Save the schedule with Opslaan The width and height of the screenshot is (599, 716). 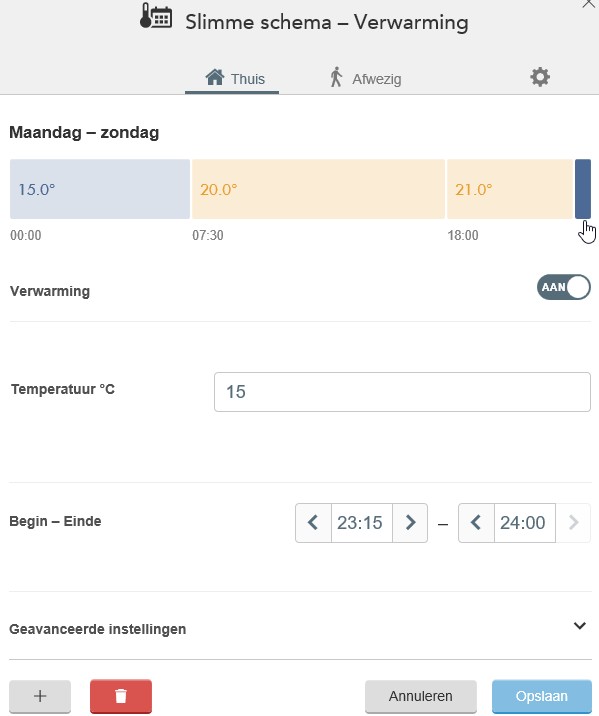541,696
